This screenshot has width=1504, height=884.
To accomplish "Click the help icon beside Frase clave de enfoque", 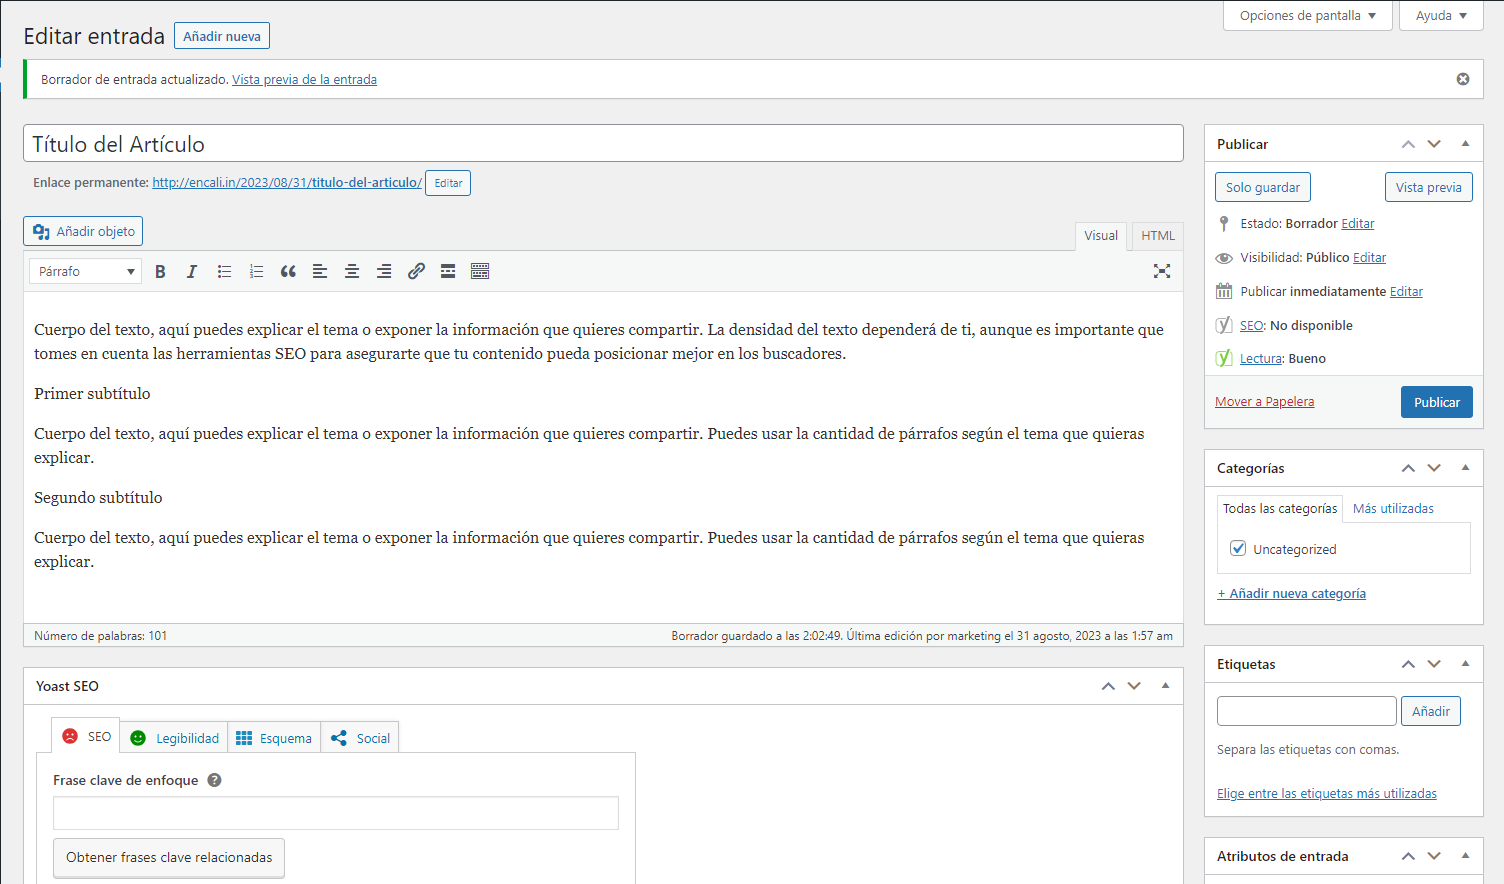I will tap(214, 780).
